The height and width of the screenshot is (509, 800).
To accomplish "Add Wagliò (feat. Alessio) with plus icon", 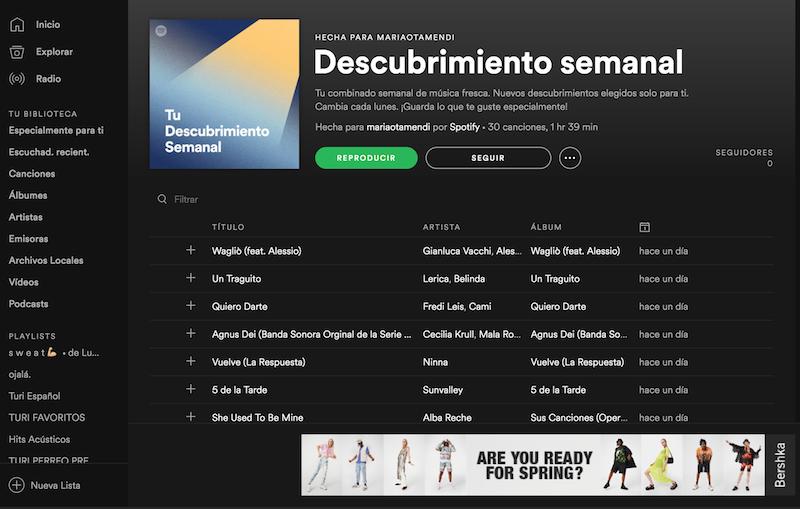I will click(x=191, y=250).
